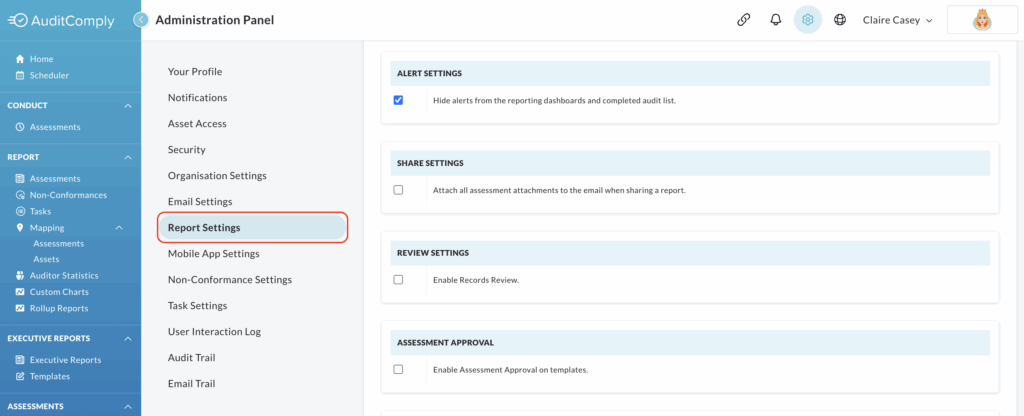This screenshot has height=416, width=1024.
Task: Collapse the CONDUCT sidebar section
Action: (128, 105)
